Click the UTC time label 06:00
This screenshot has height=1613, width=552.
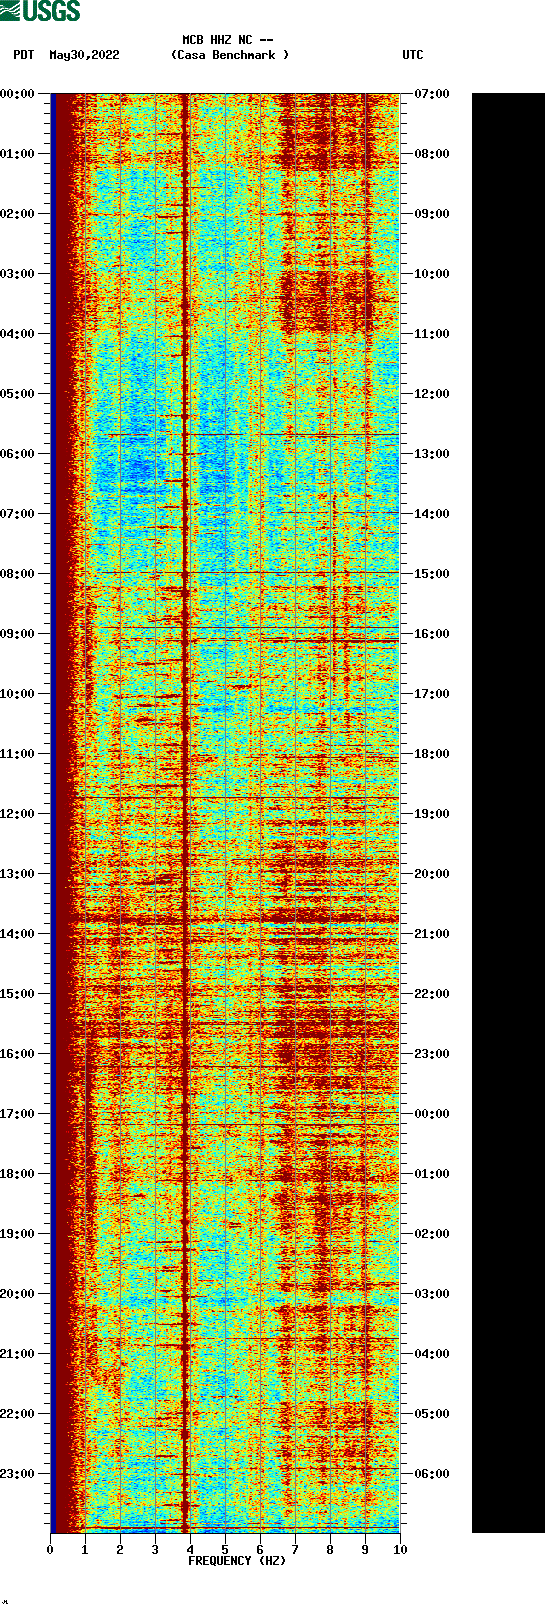[432, 1474]
